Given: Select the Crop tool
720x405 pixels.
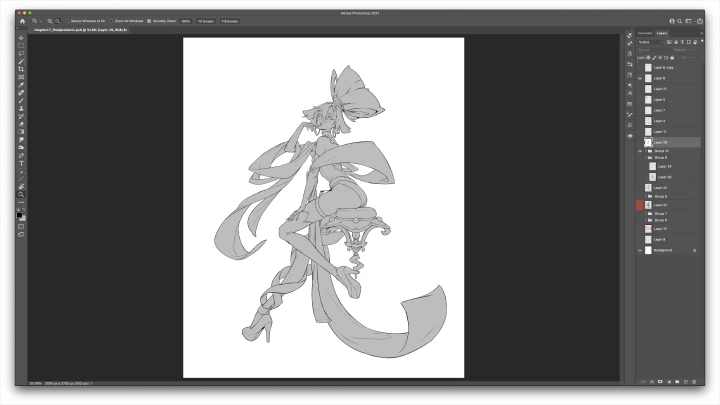Looking at the screenshot, I should 21,69.
